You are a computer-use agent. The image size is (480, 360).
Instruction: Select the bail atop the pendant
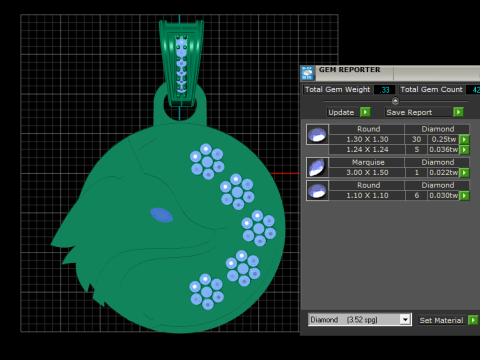coord(181,63)
